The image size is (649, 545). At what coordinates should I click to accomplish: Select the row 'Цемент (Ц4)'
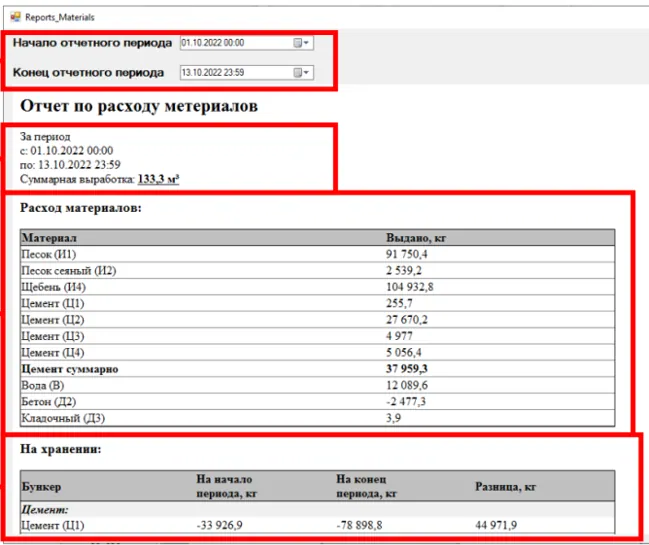(317, 353)
